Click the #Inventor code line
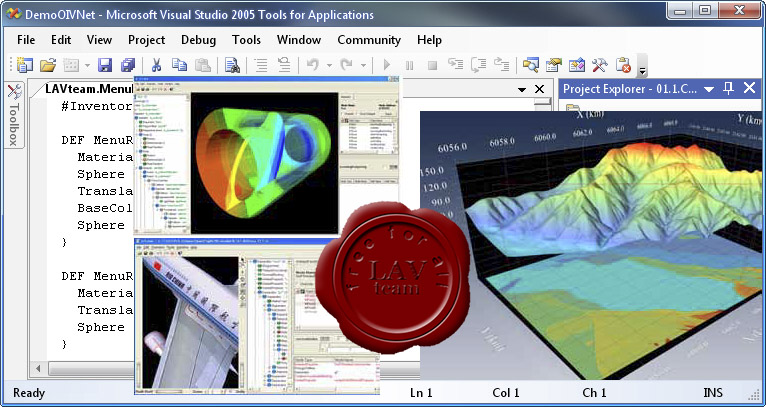 coord(96,107)
